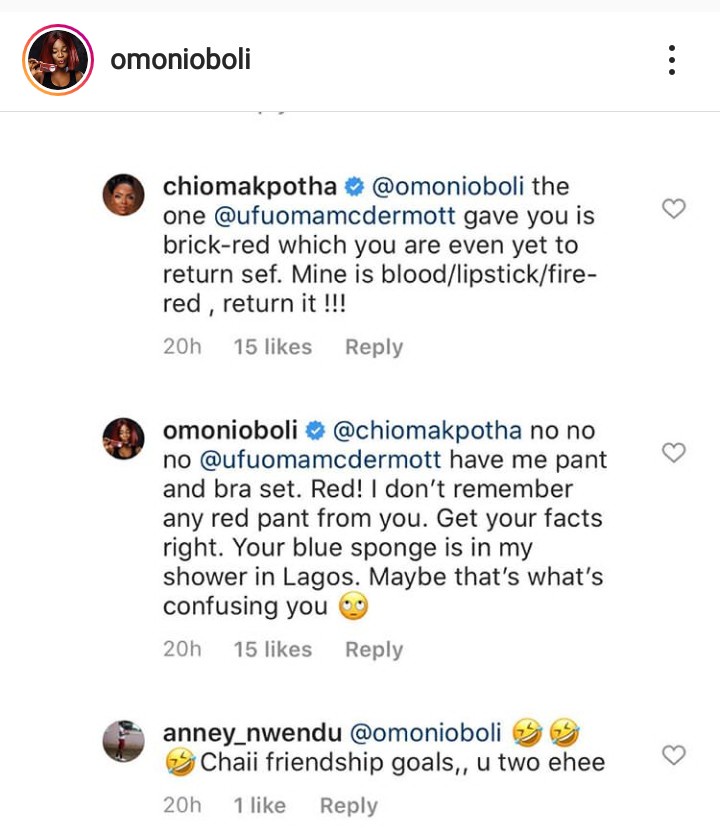720x836 pixels.
Task: Tap the heart on anney_nwendu's comment
Action: click(675, 754)
